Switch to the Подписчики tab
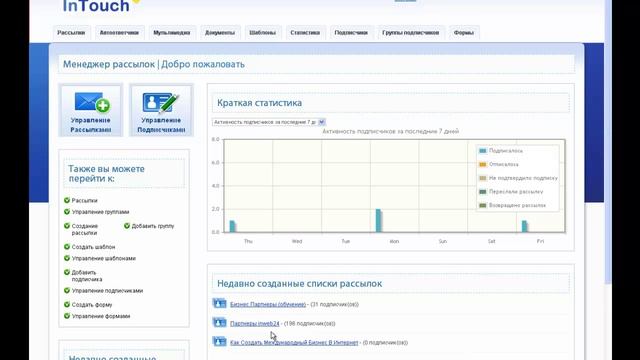The height and width of the screenshot is (360, 640). tap(351, 33)
